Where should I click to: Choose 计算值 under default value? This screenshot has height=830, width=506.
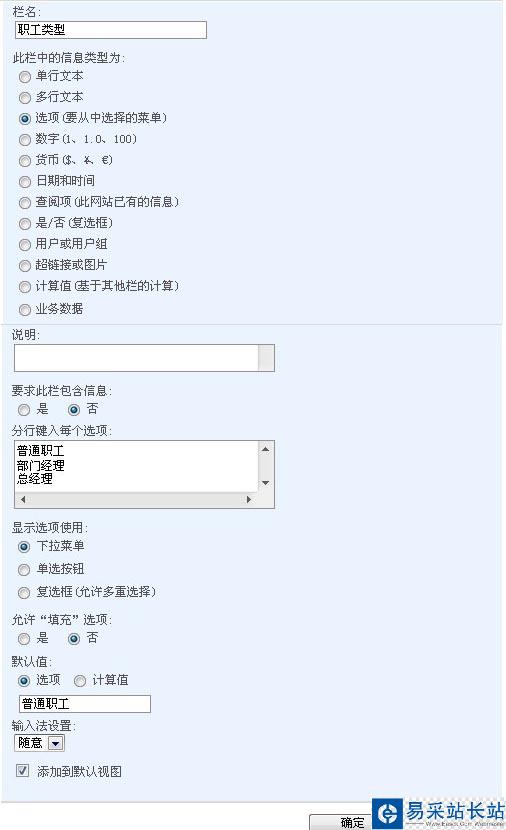click(x=80, y=681)
